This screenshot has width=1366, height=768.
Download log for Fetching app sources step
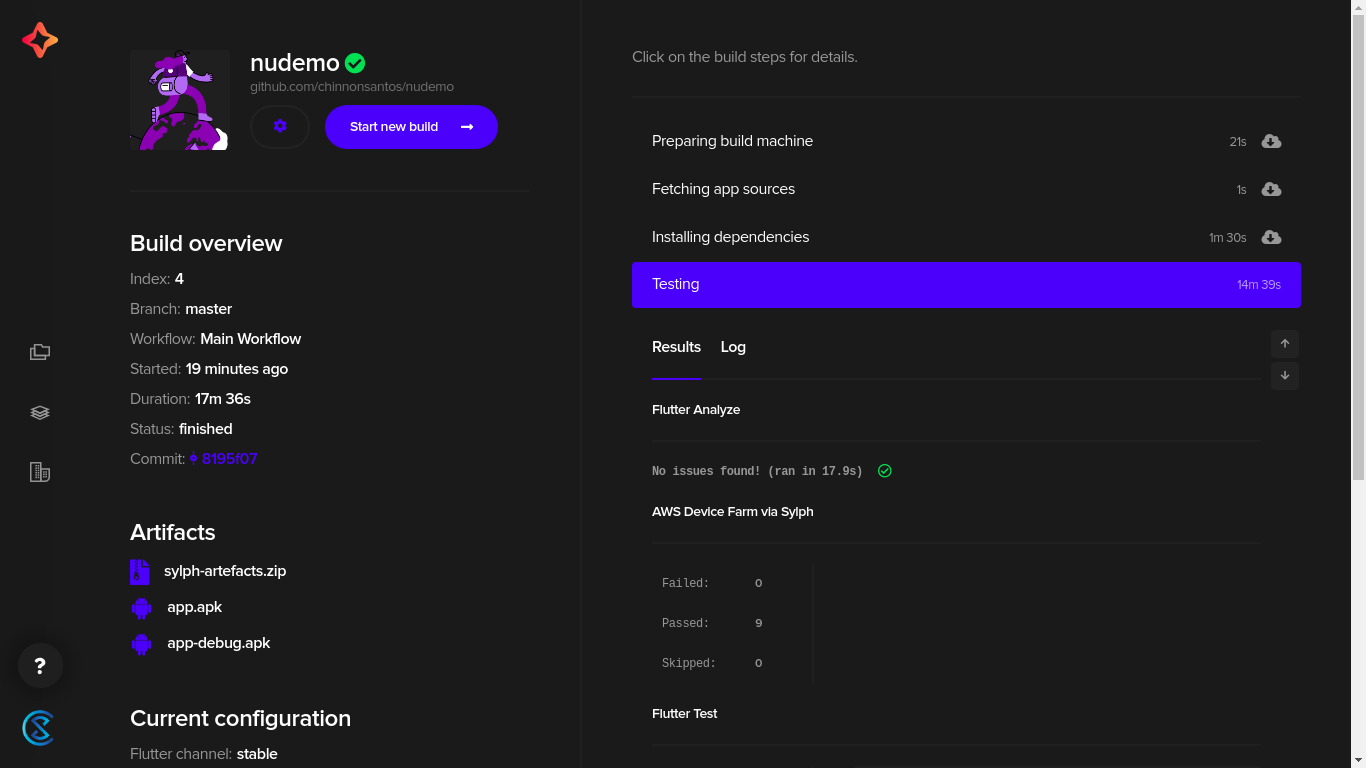[1270, 189]
